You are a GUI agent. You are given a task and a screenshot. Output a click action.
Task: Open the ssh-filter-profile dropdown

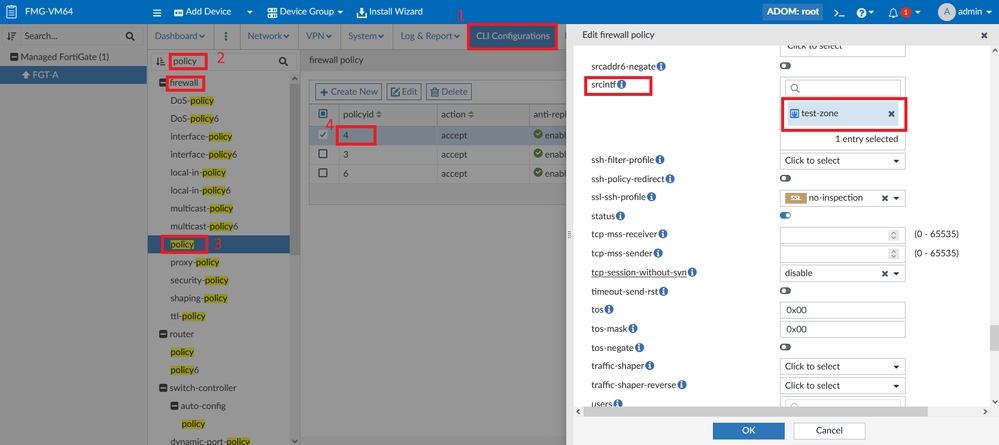pos(842,161)
